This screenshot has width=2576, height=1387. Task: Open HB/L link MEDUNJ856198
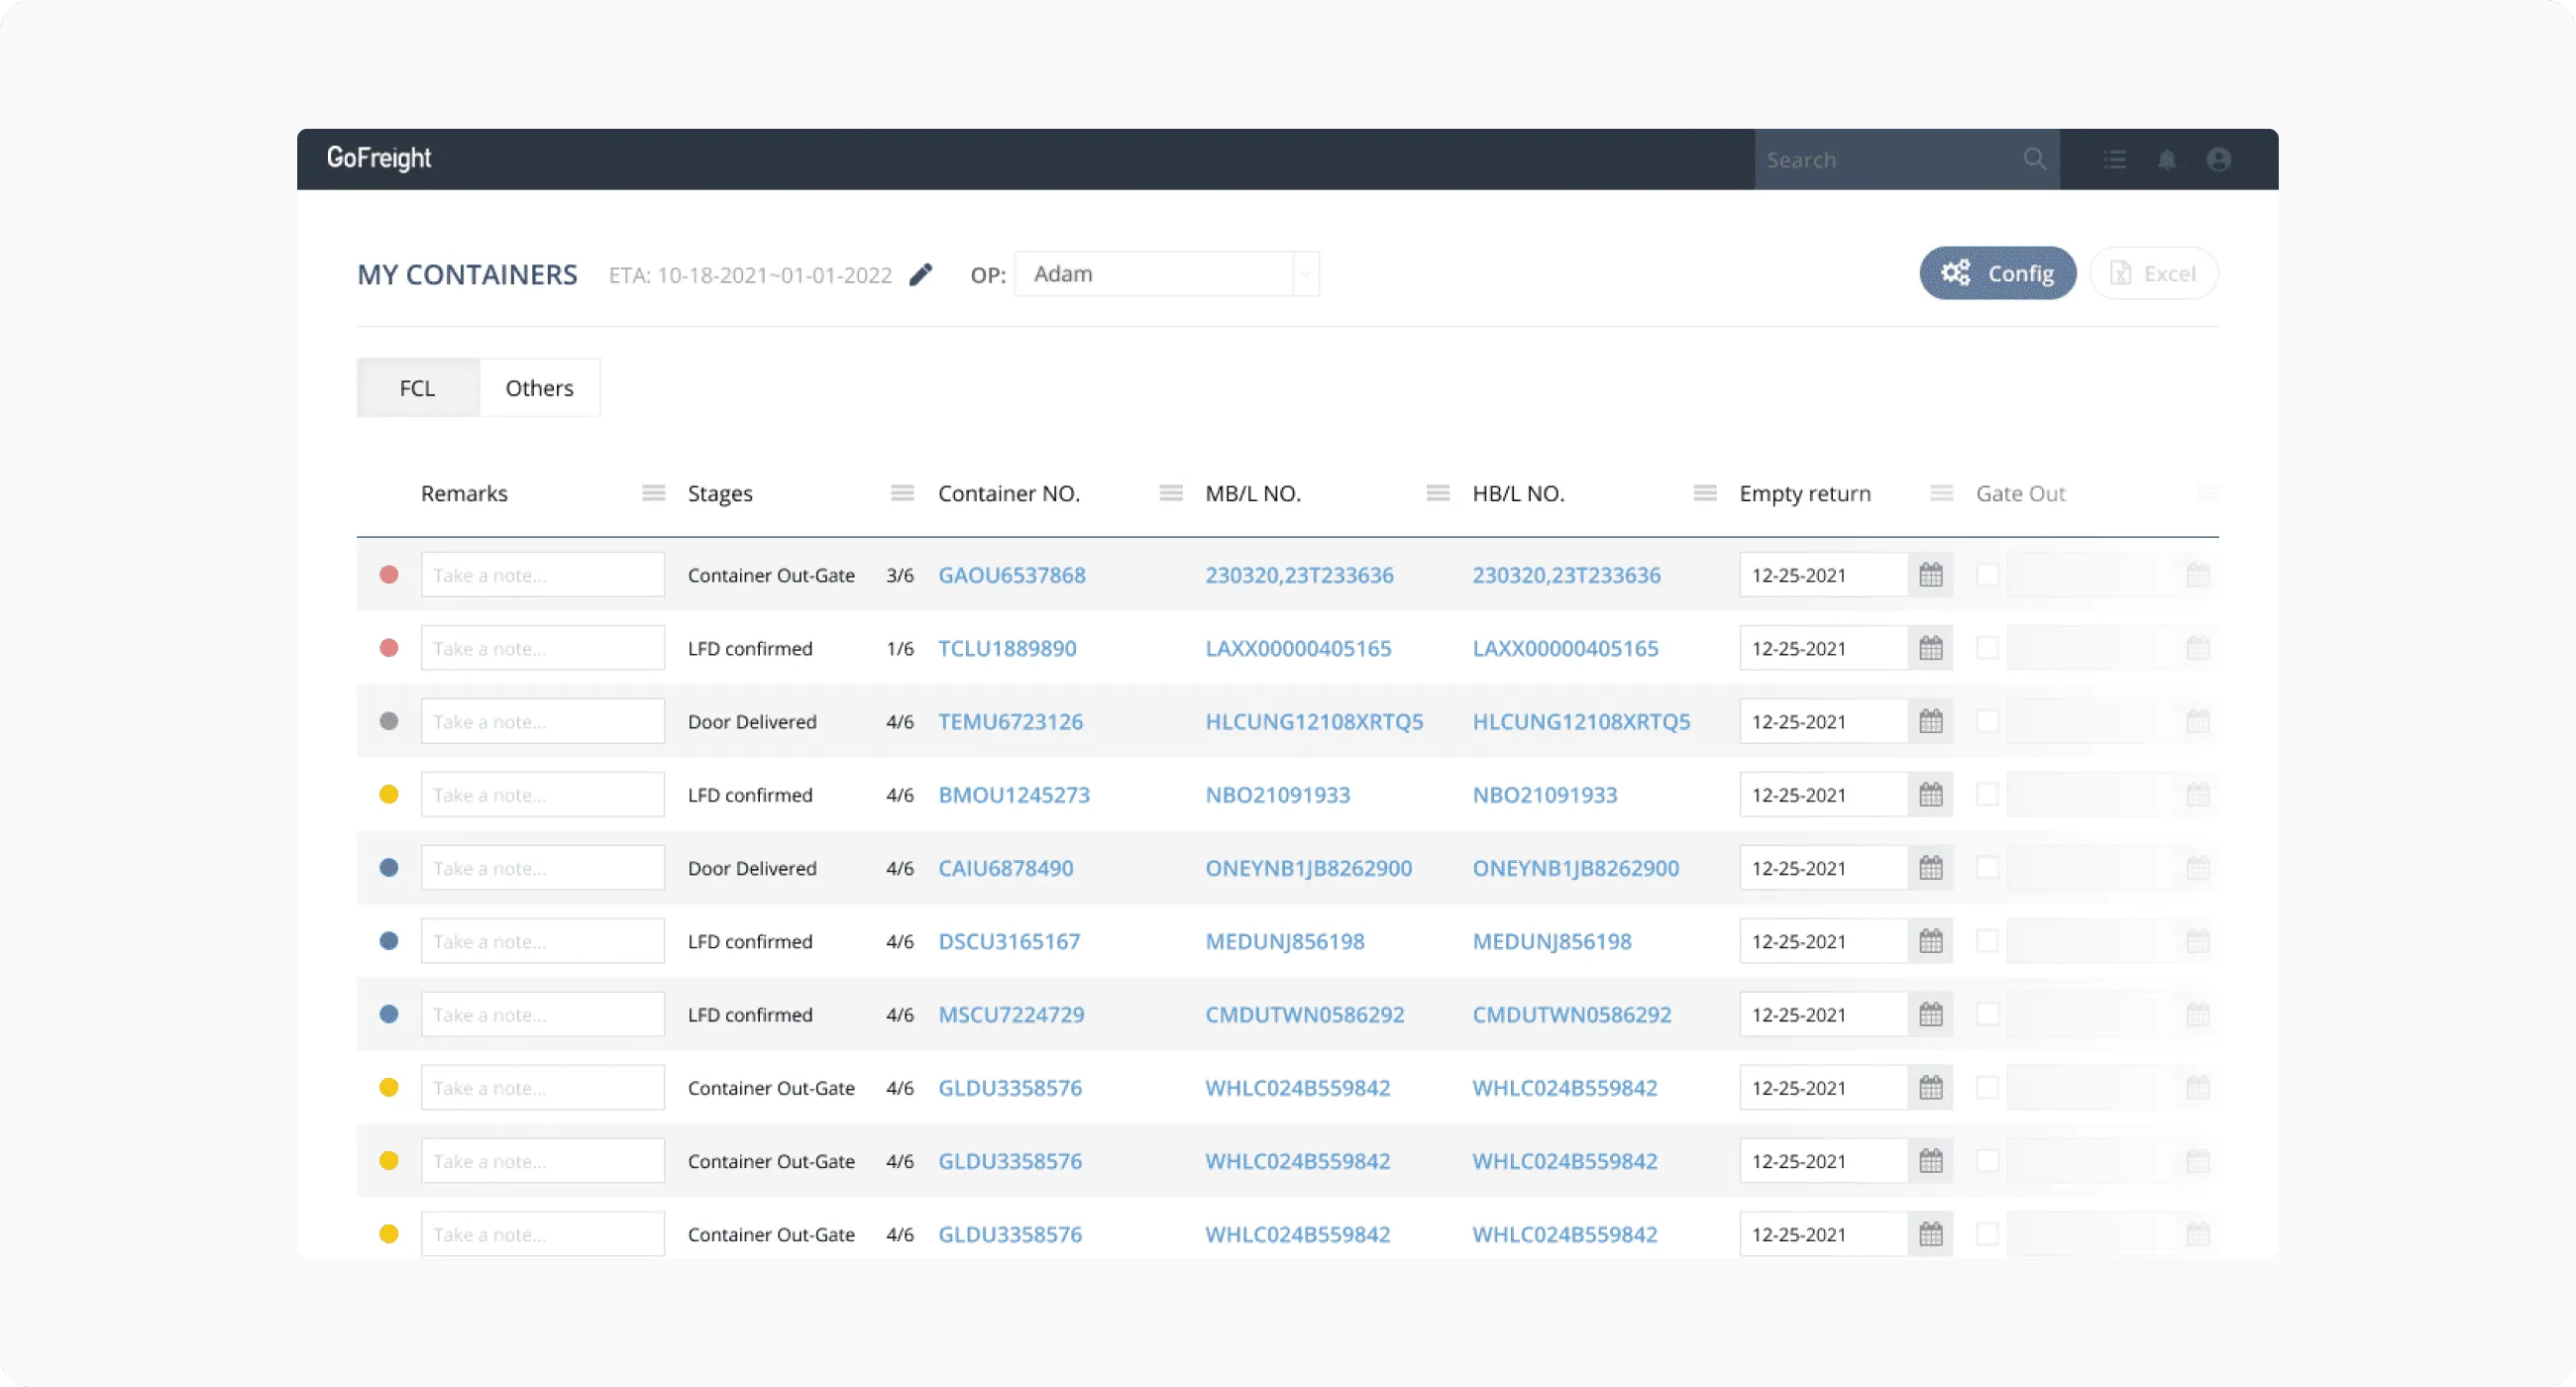click(x=1551, y=941)
